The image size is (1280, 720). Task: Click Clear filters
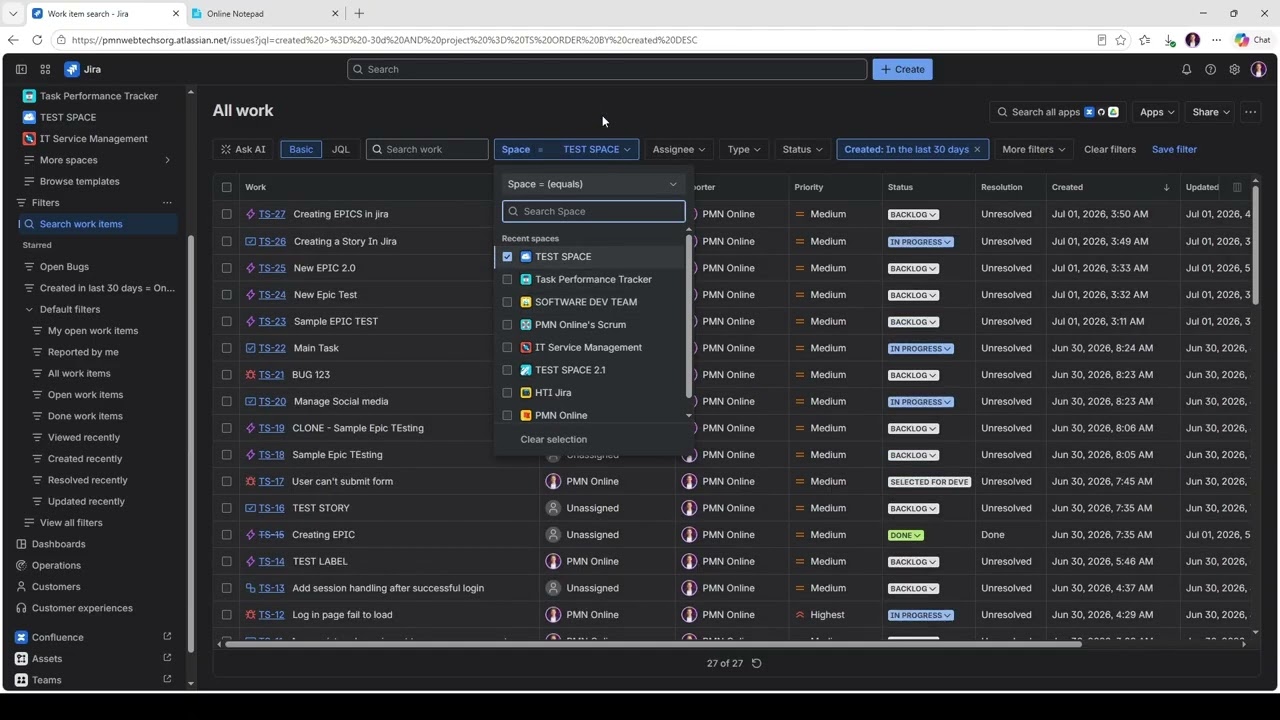coord(1110,149)
